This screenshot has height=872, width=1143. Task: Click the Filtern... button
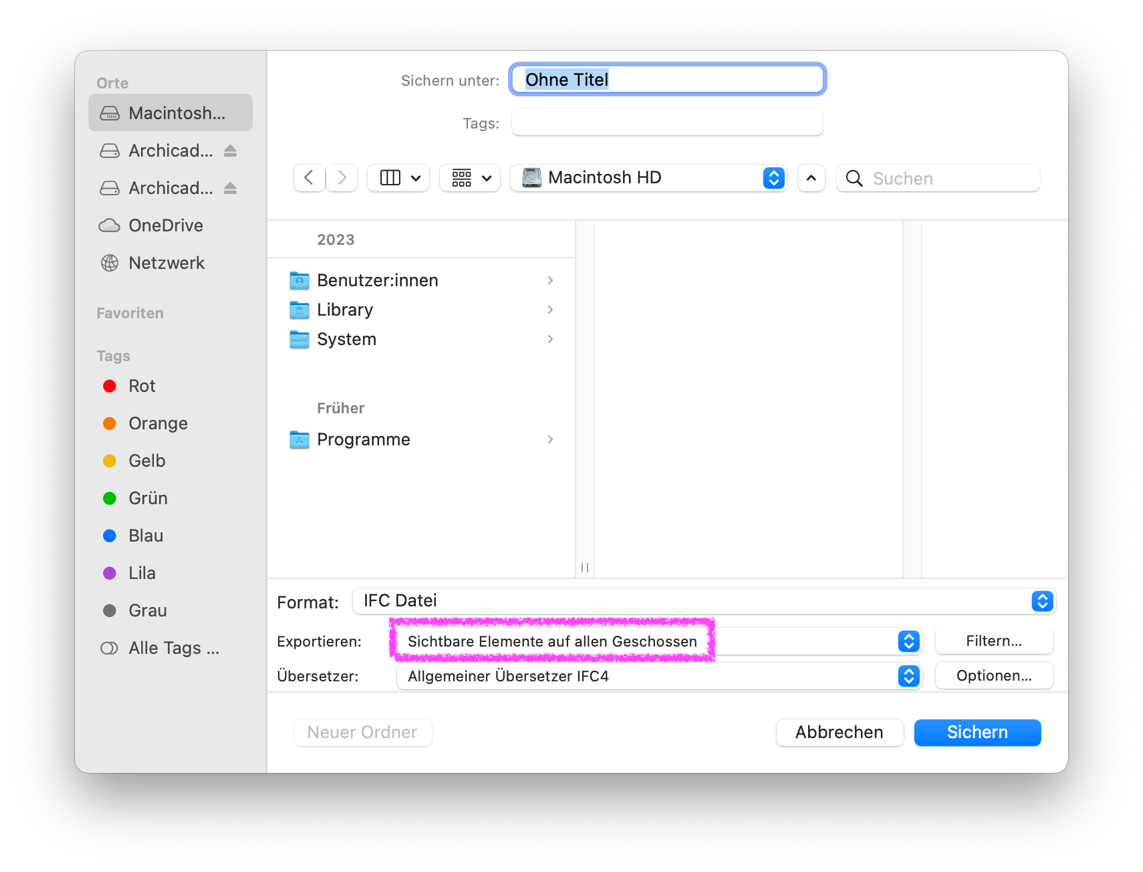tap(994, 641)
